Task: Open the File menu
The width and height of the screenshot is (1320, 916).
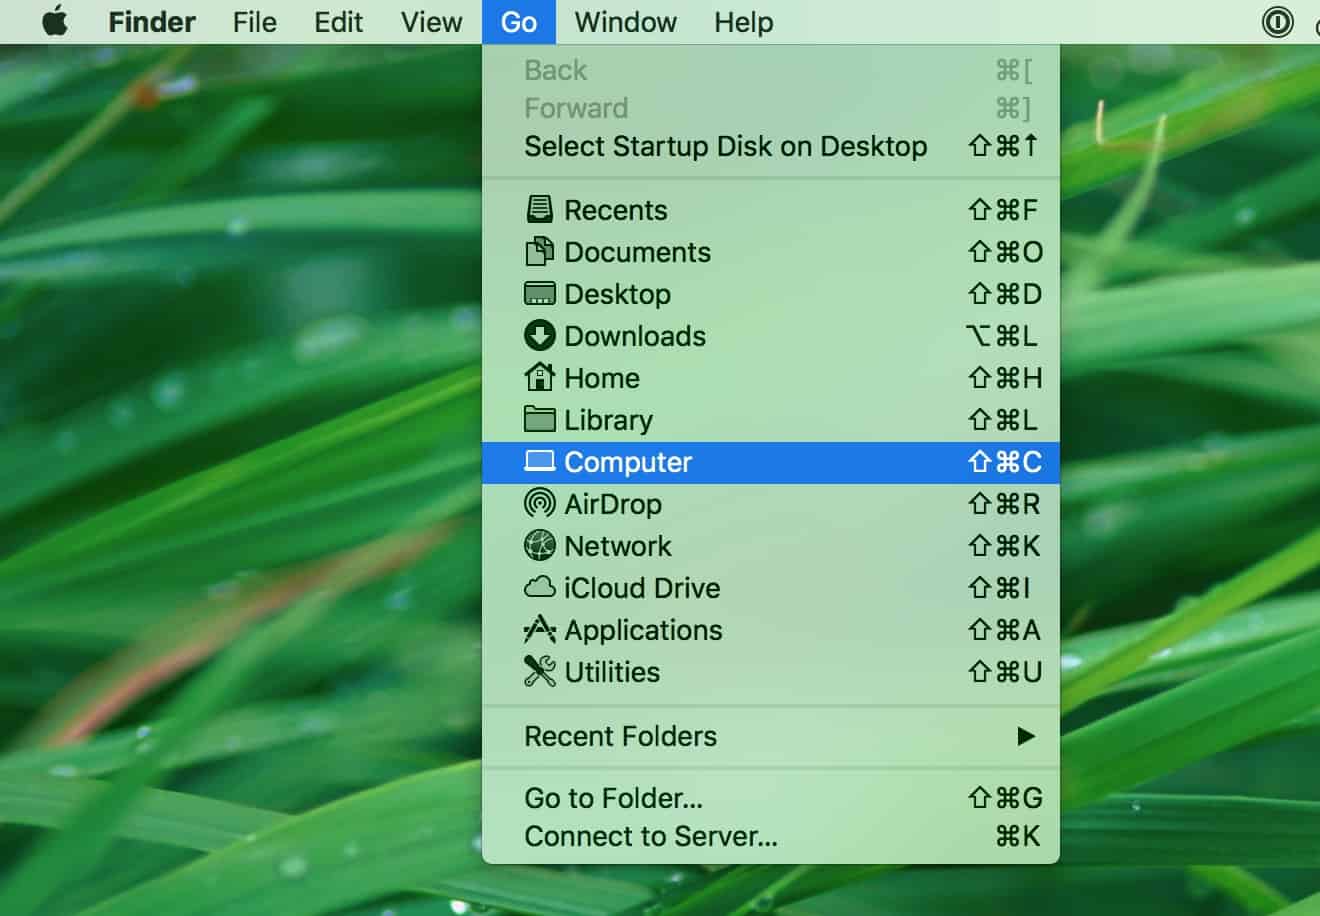Action: [254, 22]
